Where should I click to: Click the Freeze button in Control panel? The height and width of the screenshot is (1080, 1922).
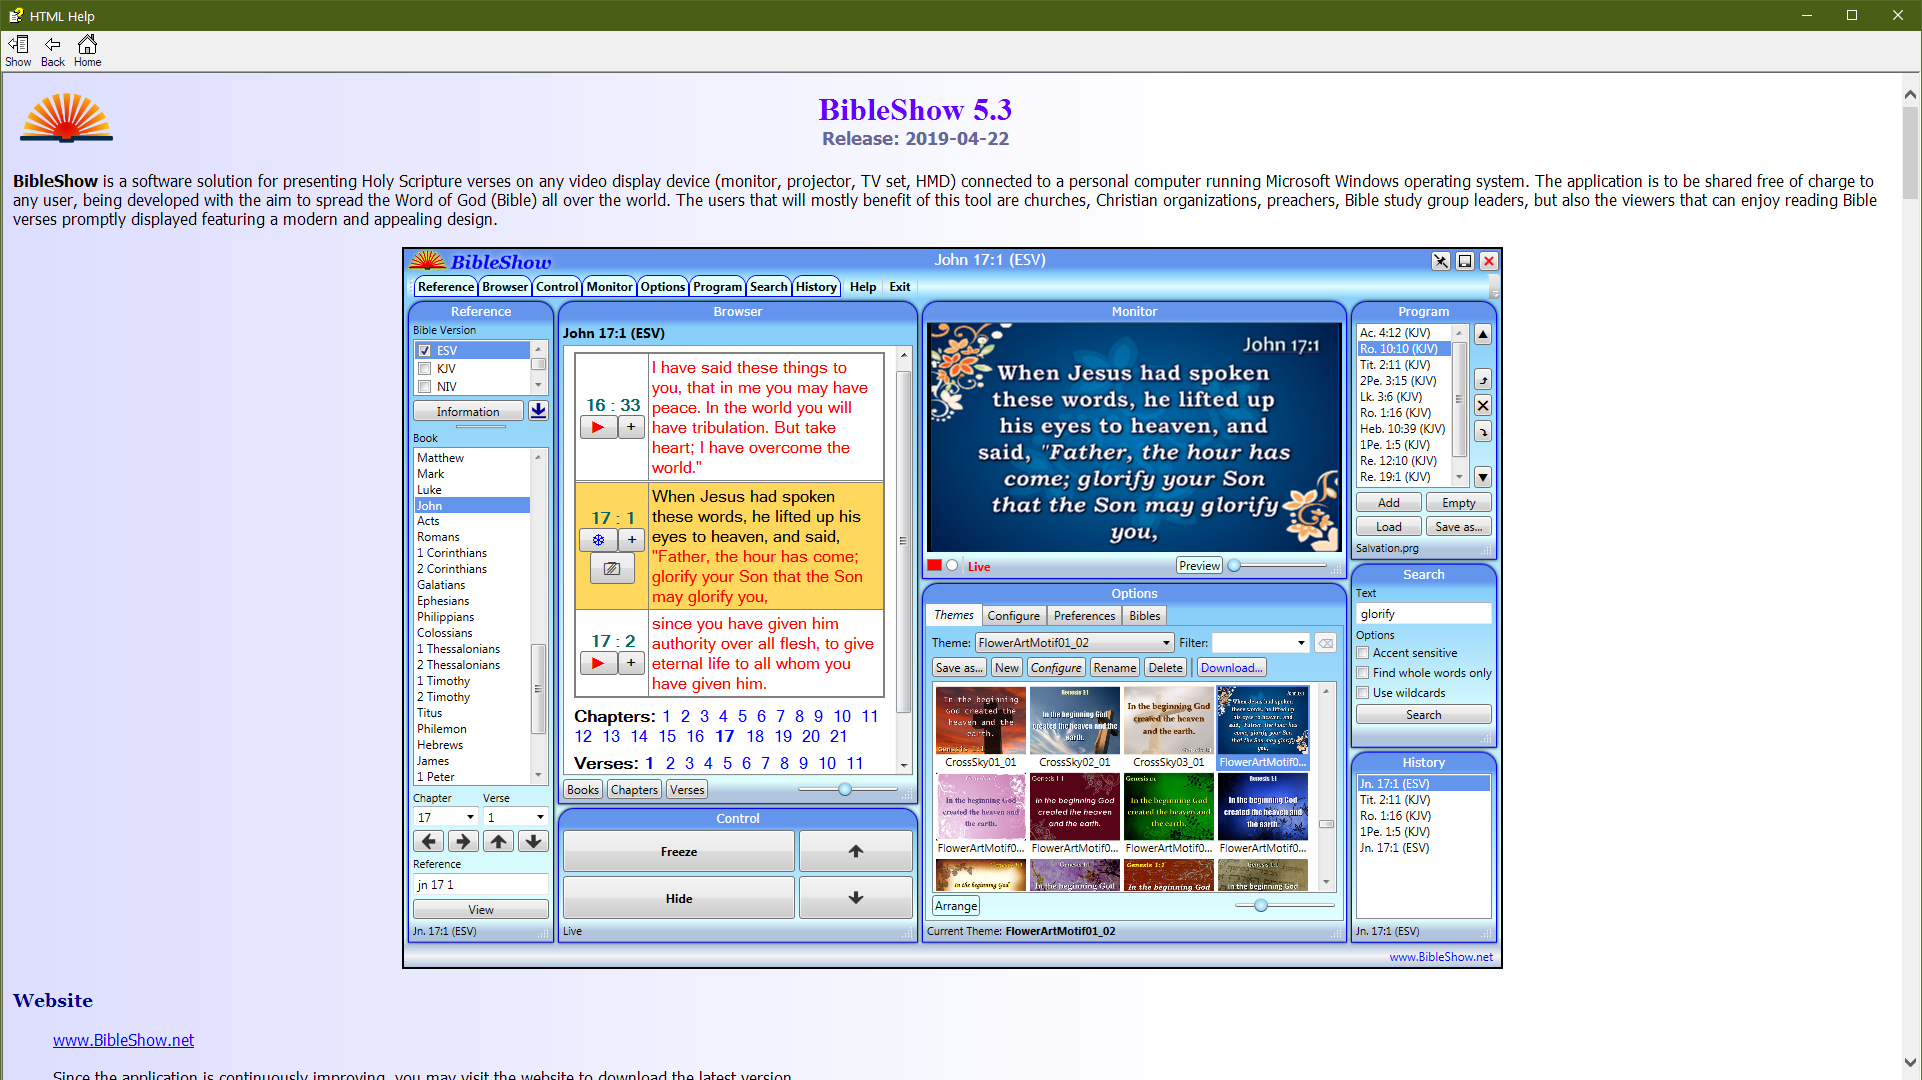(x=678, y=852)
